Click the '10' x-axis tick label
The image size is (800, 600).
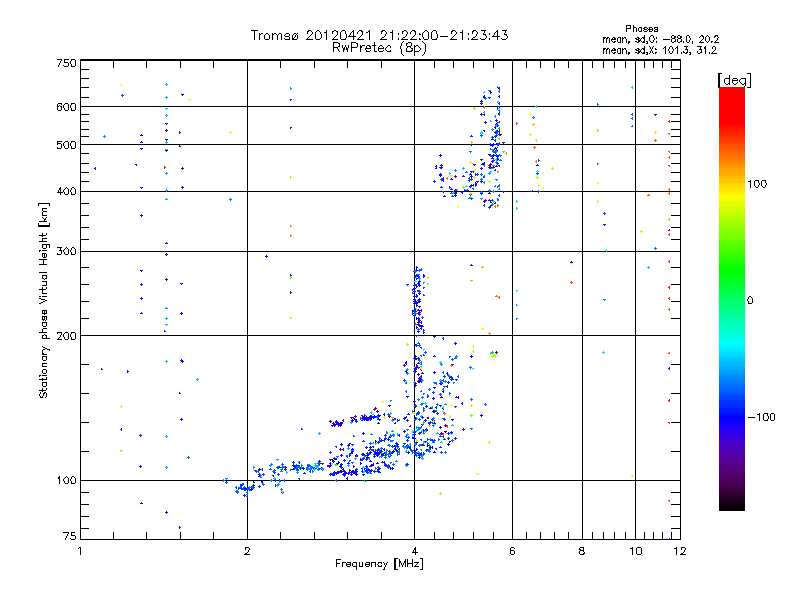coord(635,551)
